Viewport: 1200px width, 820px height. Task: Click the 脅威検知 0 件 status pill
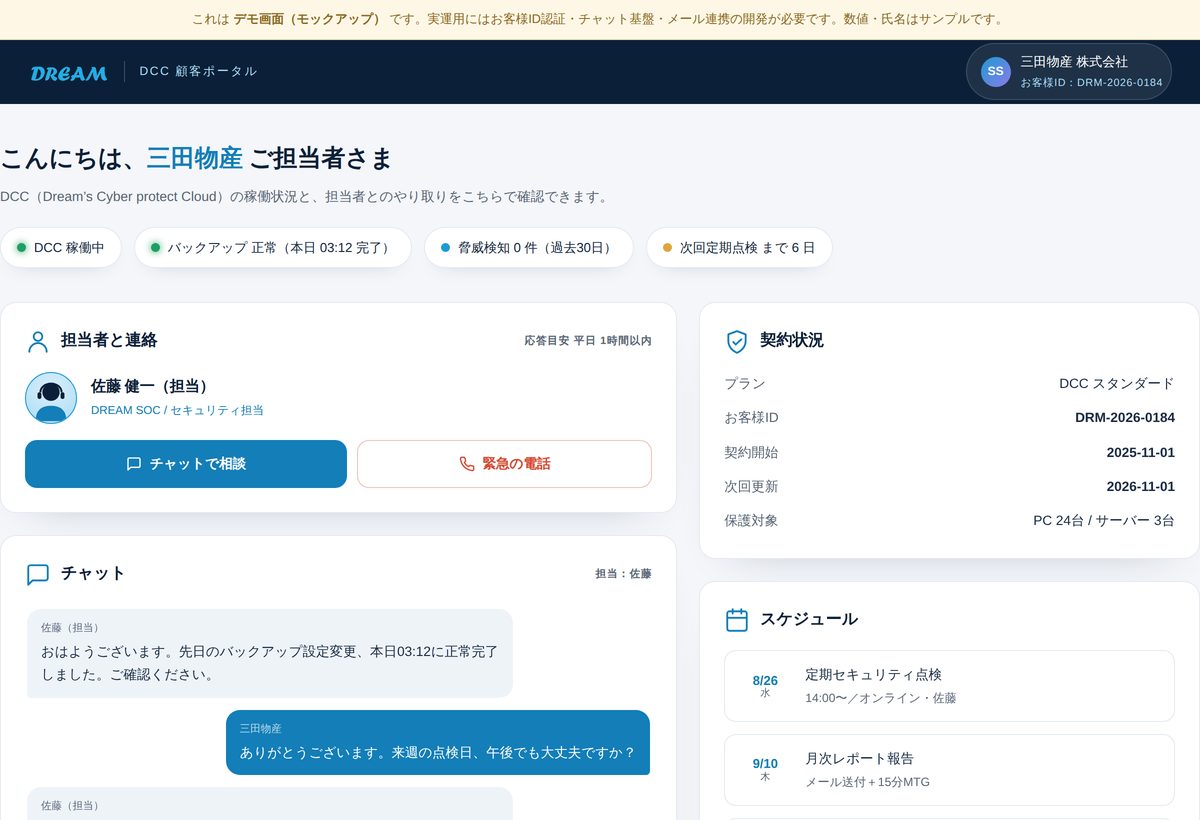pyautogui.click(x=529, y=248)
